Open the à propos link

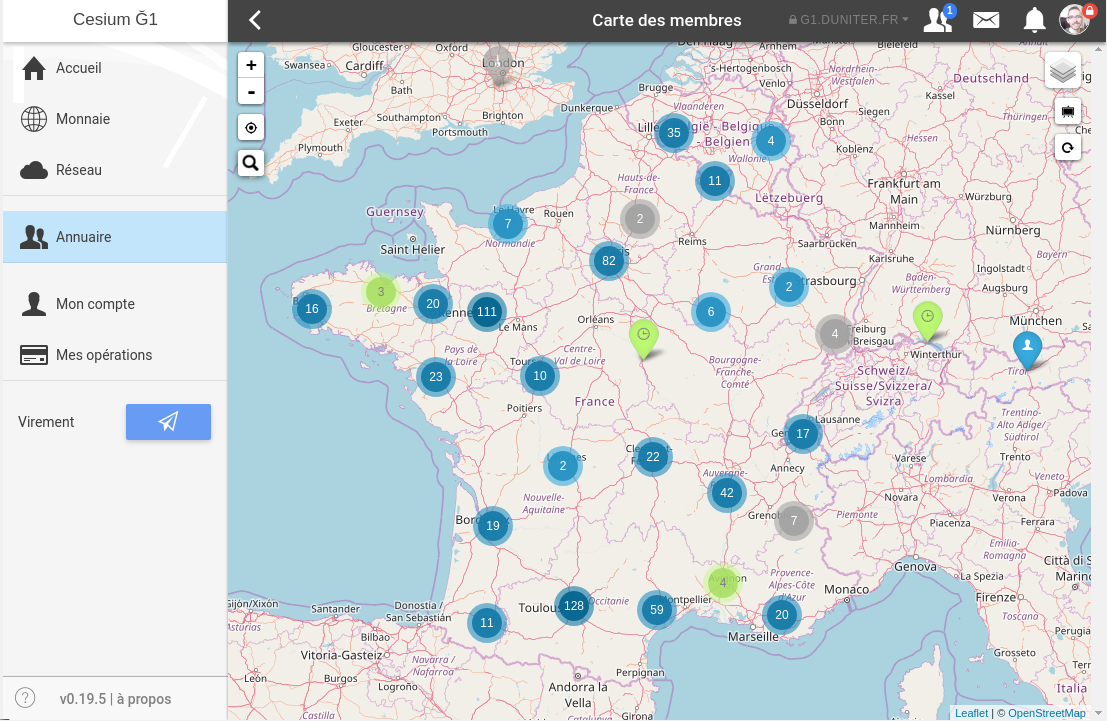(143, 699)
